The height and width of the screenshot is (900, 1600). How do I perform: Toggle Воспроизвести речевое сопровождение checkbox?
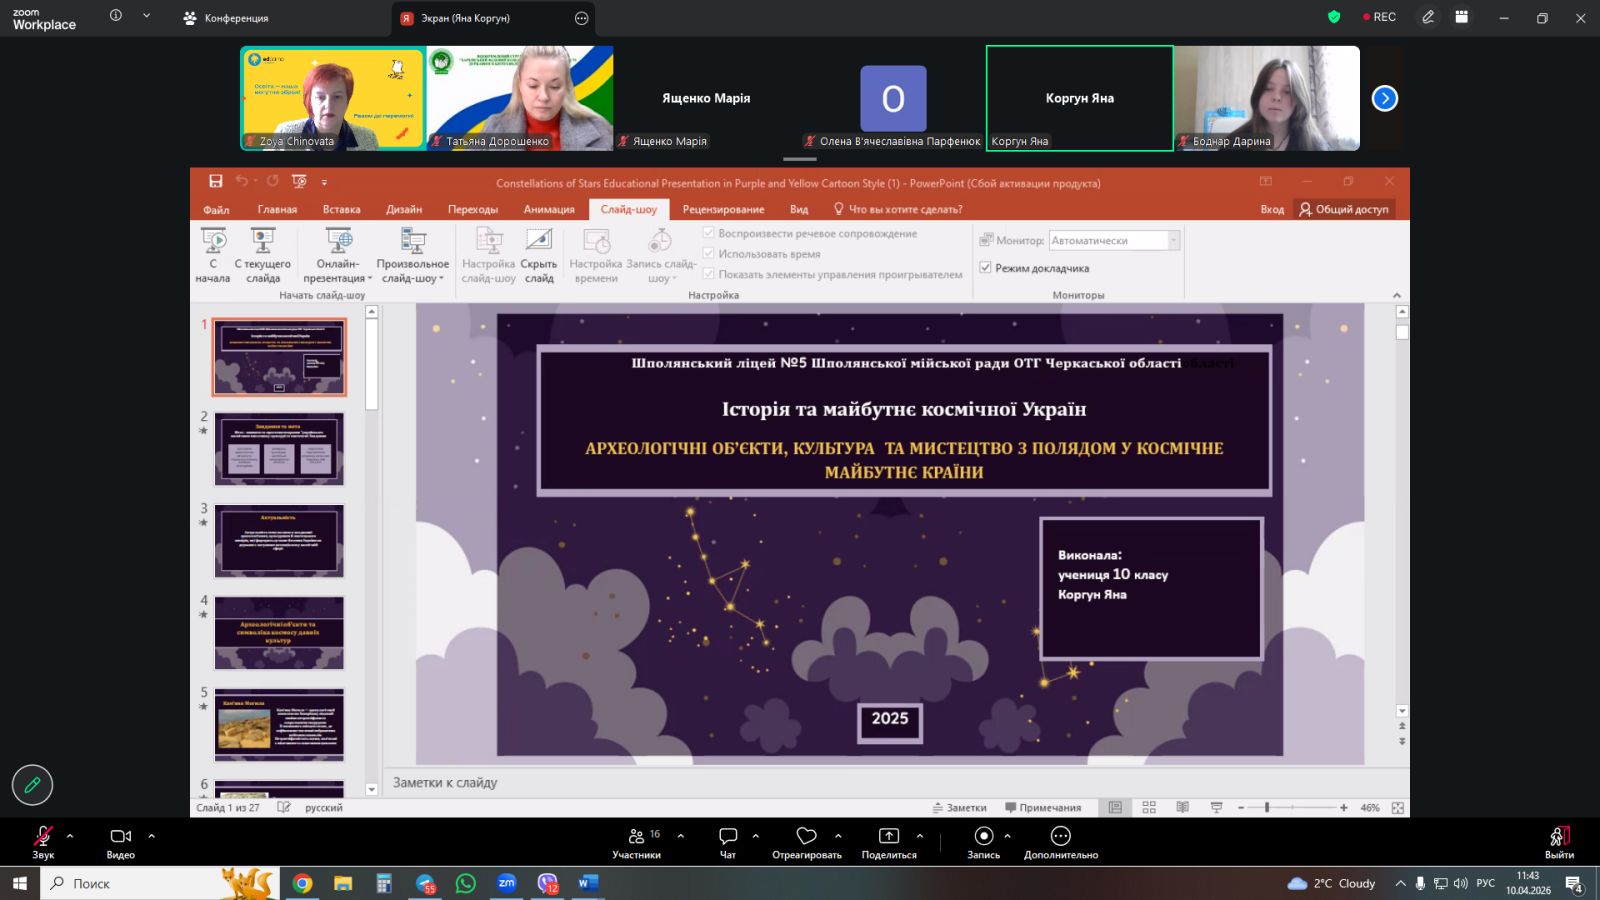point(709,233)
